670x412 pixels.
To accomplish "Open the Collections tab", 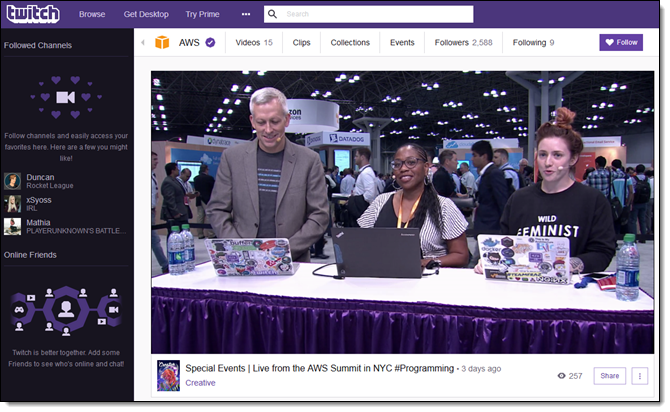I will point(350,43).
